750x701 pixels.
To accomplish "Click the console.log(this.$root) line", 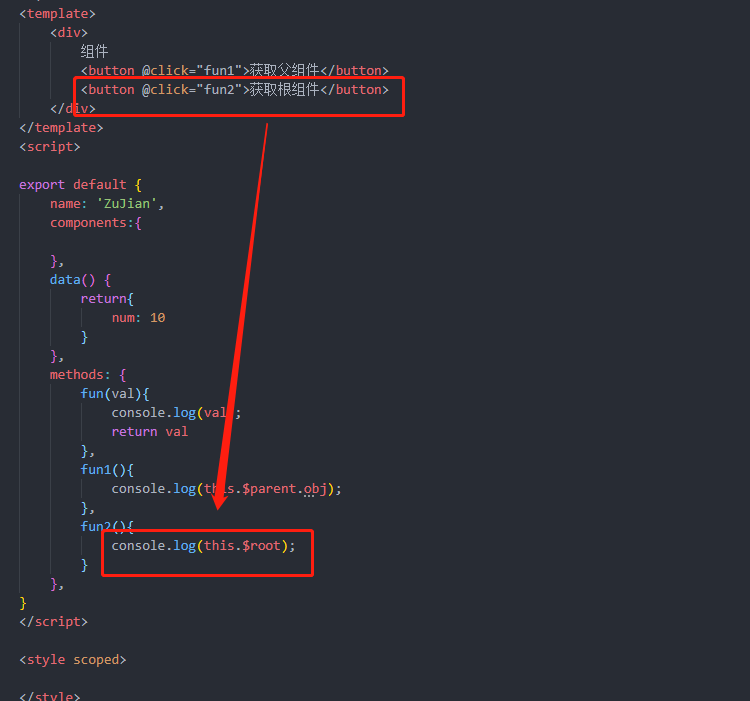I will [x=204, y=546].
